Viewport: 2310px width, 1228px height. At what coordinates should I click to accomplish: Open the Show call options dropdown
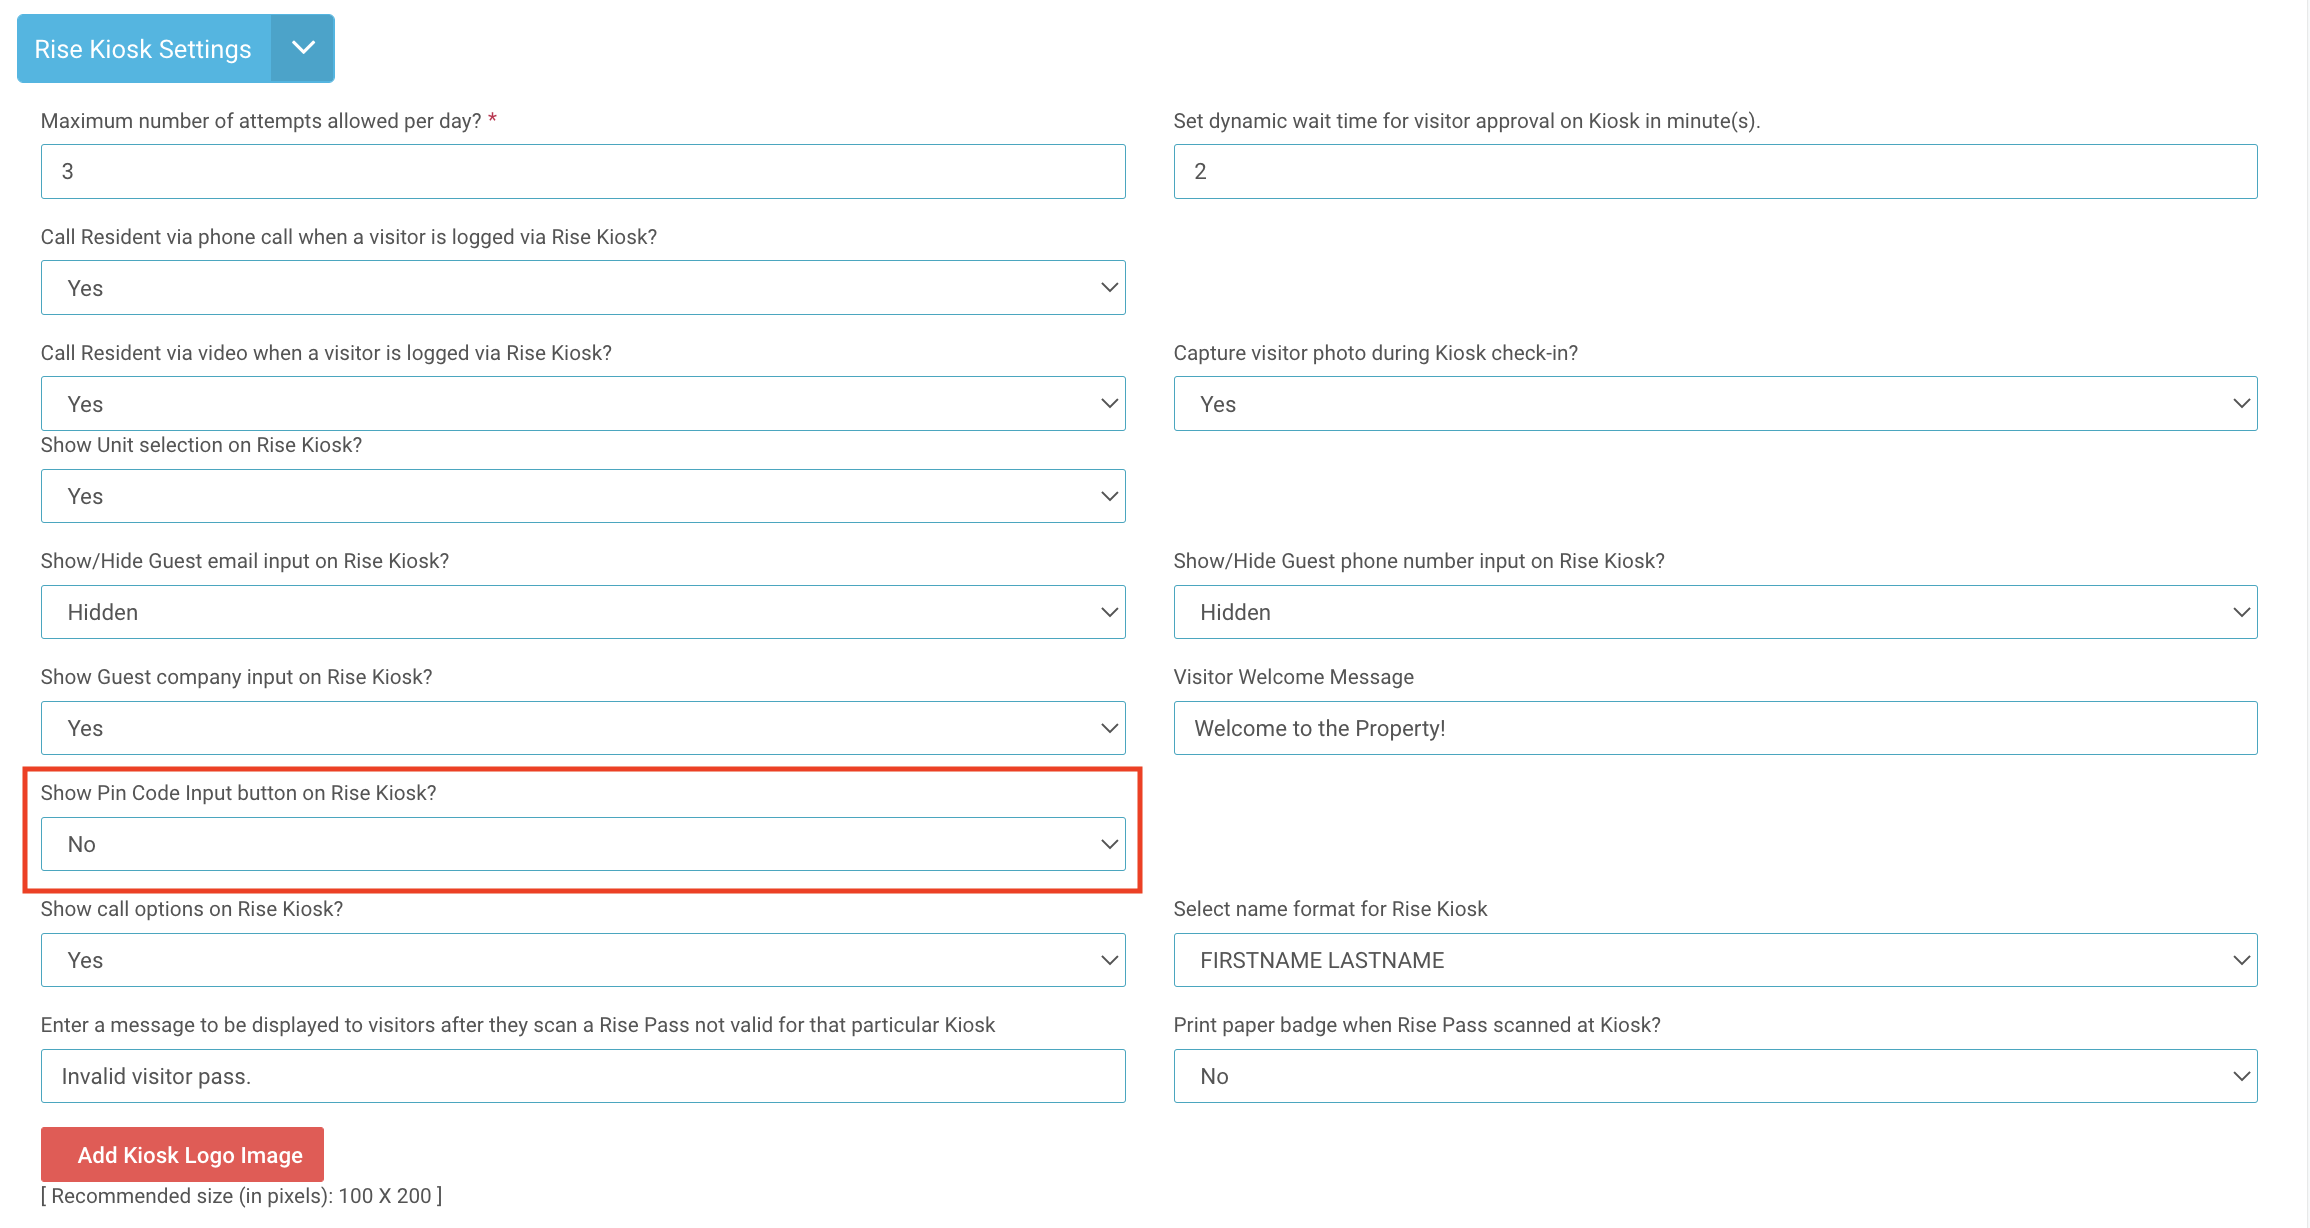[582, 960]
